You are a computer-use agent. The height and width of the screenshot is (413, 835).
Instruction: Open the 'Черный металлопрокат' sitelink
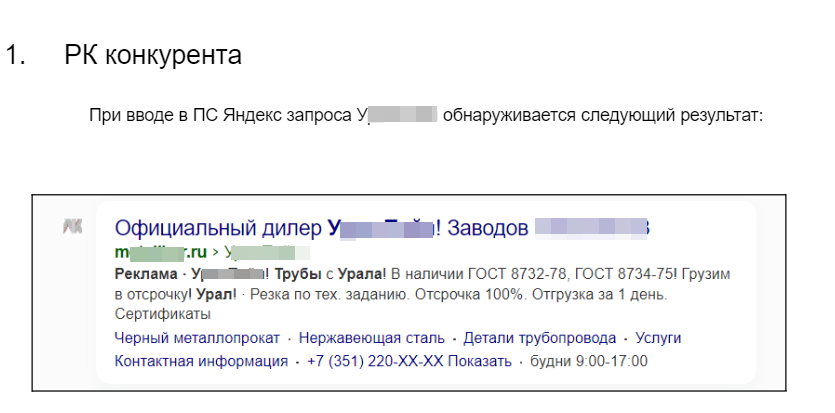point(197,338)
